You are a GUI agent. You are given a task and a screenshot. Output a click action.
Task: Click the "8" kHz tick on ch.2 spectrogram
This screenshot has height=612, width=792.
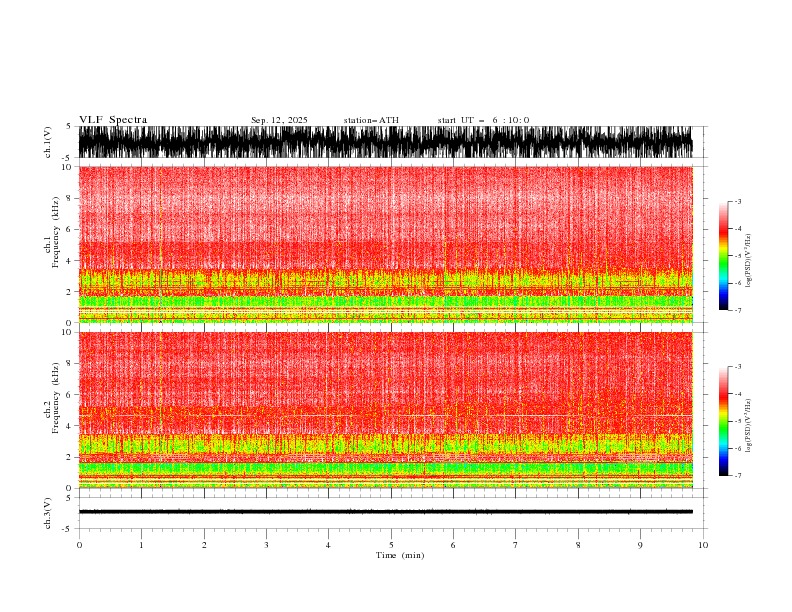click(x=69, y=364)
